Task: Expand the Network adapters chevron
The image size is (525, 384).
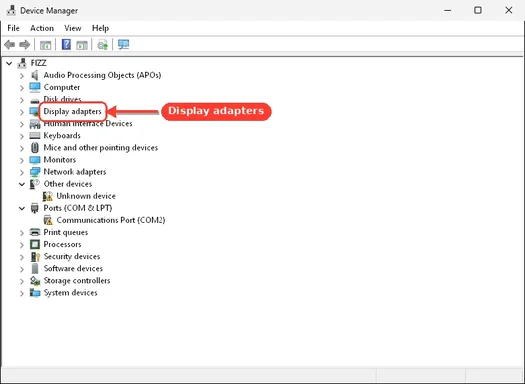Action: click(x=22, y=172)
